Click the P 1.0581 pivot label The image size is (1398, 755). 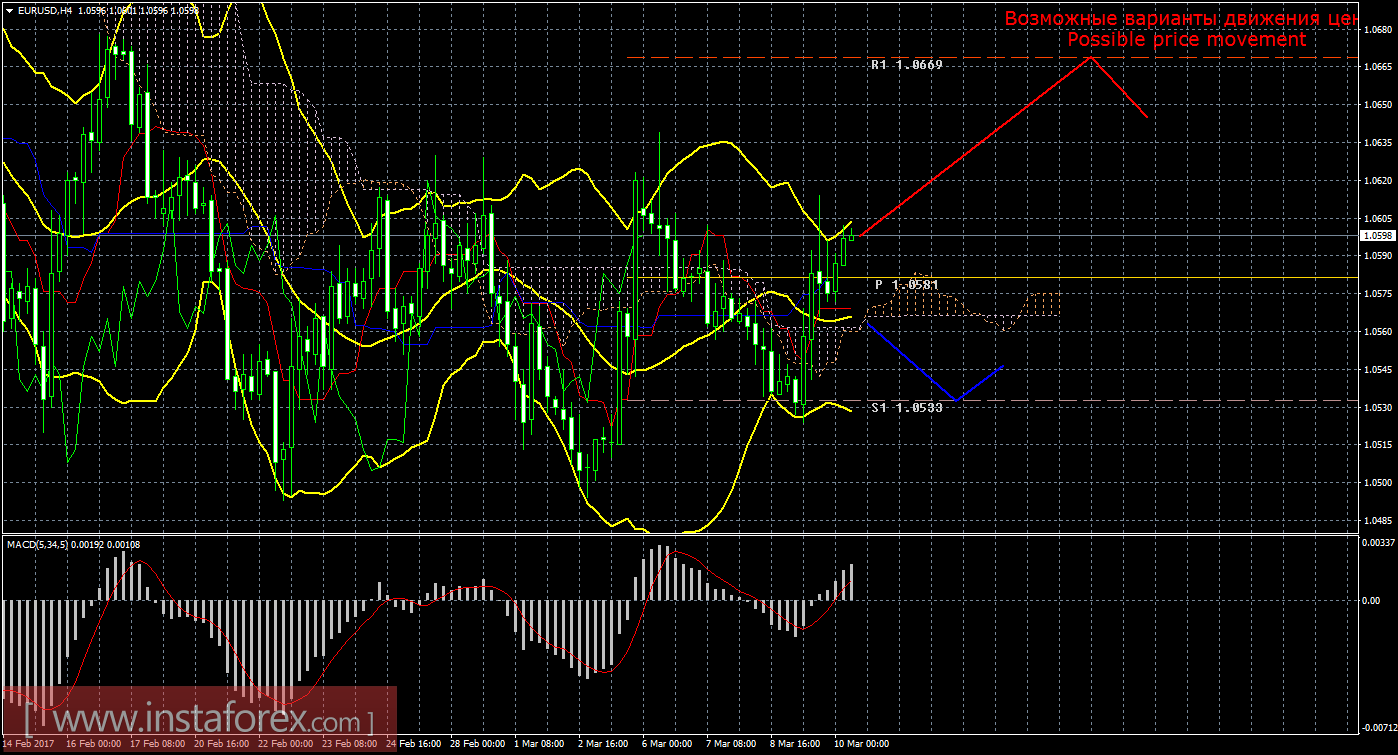(x=907, y=285)
